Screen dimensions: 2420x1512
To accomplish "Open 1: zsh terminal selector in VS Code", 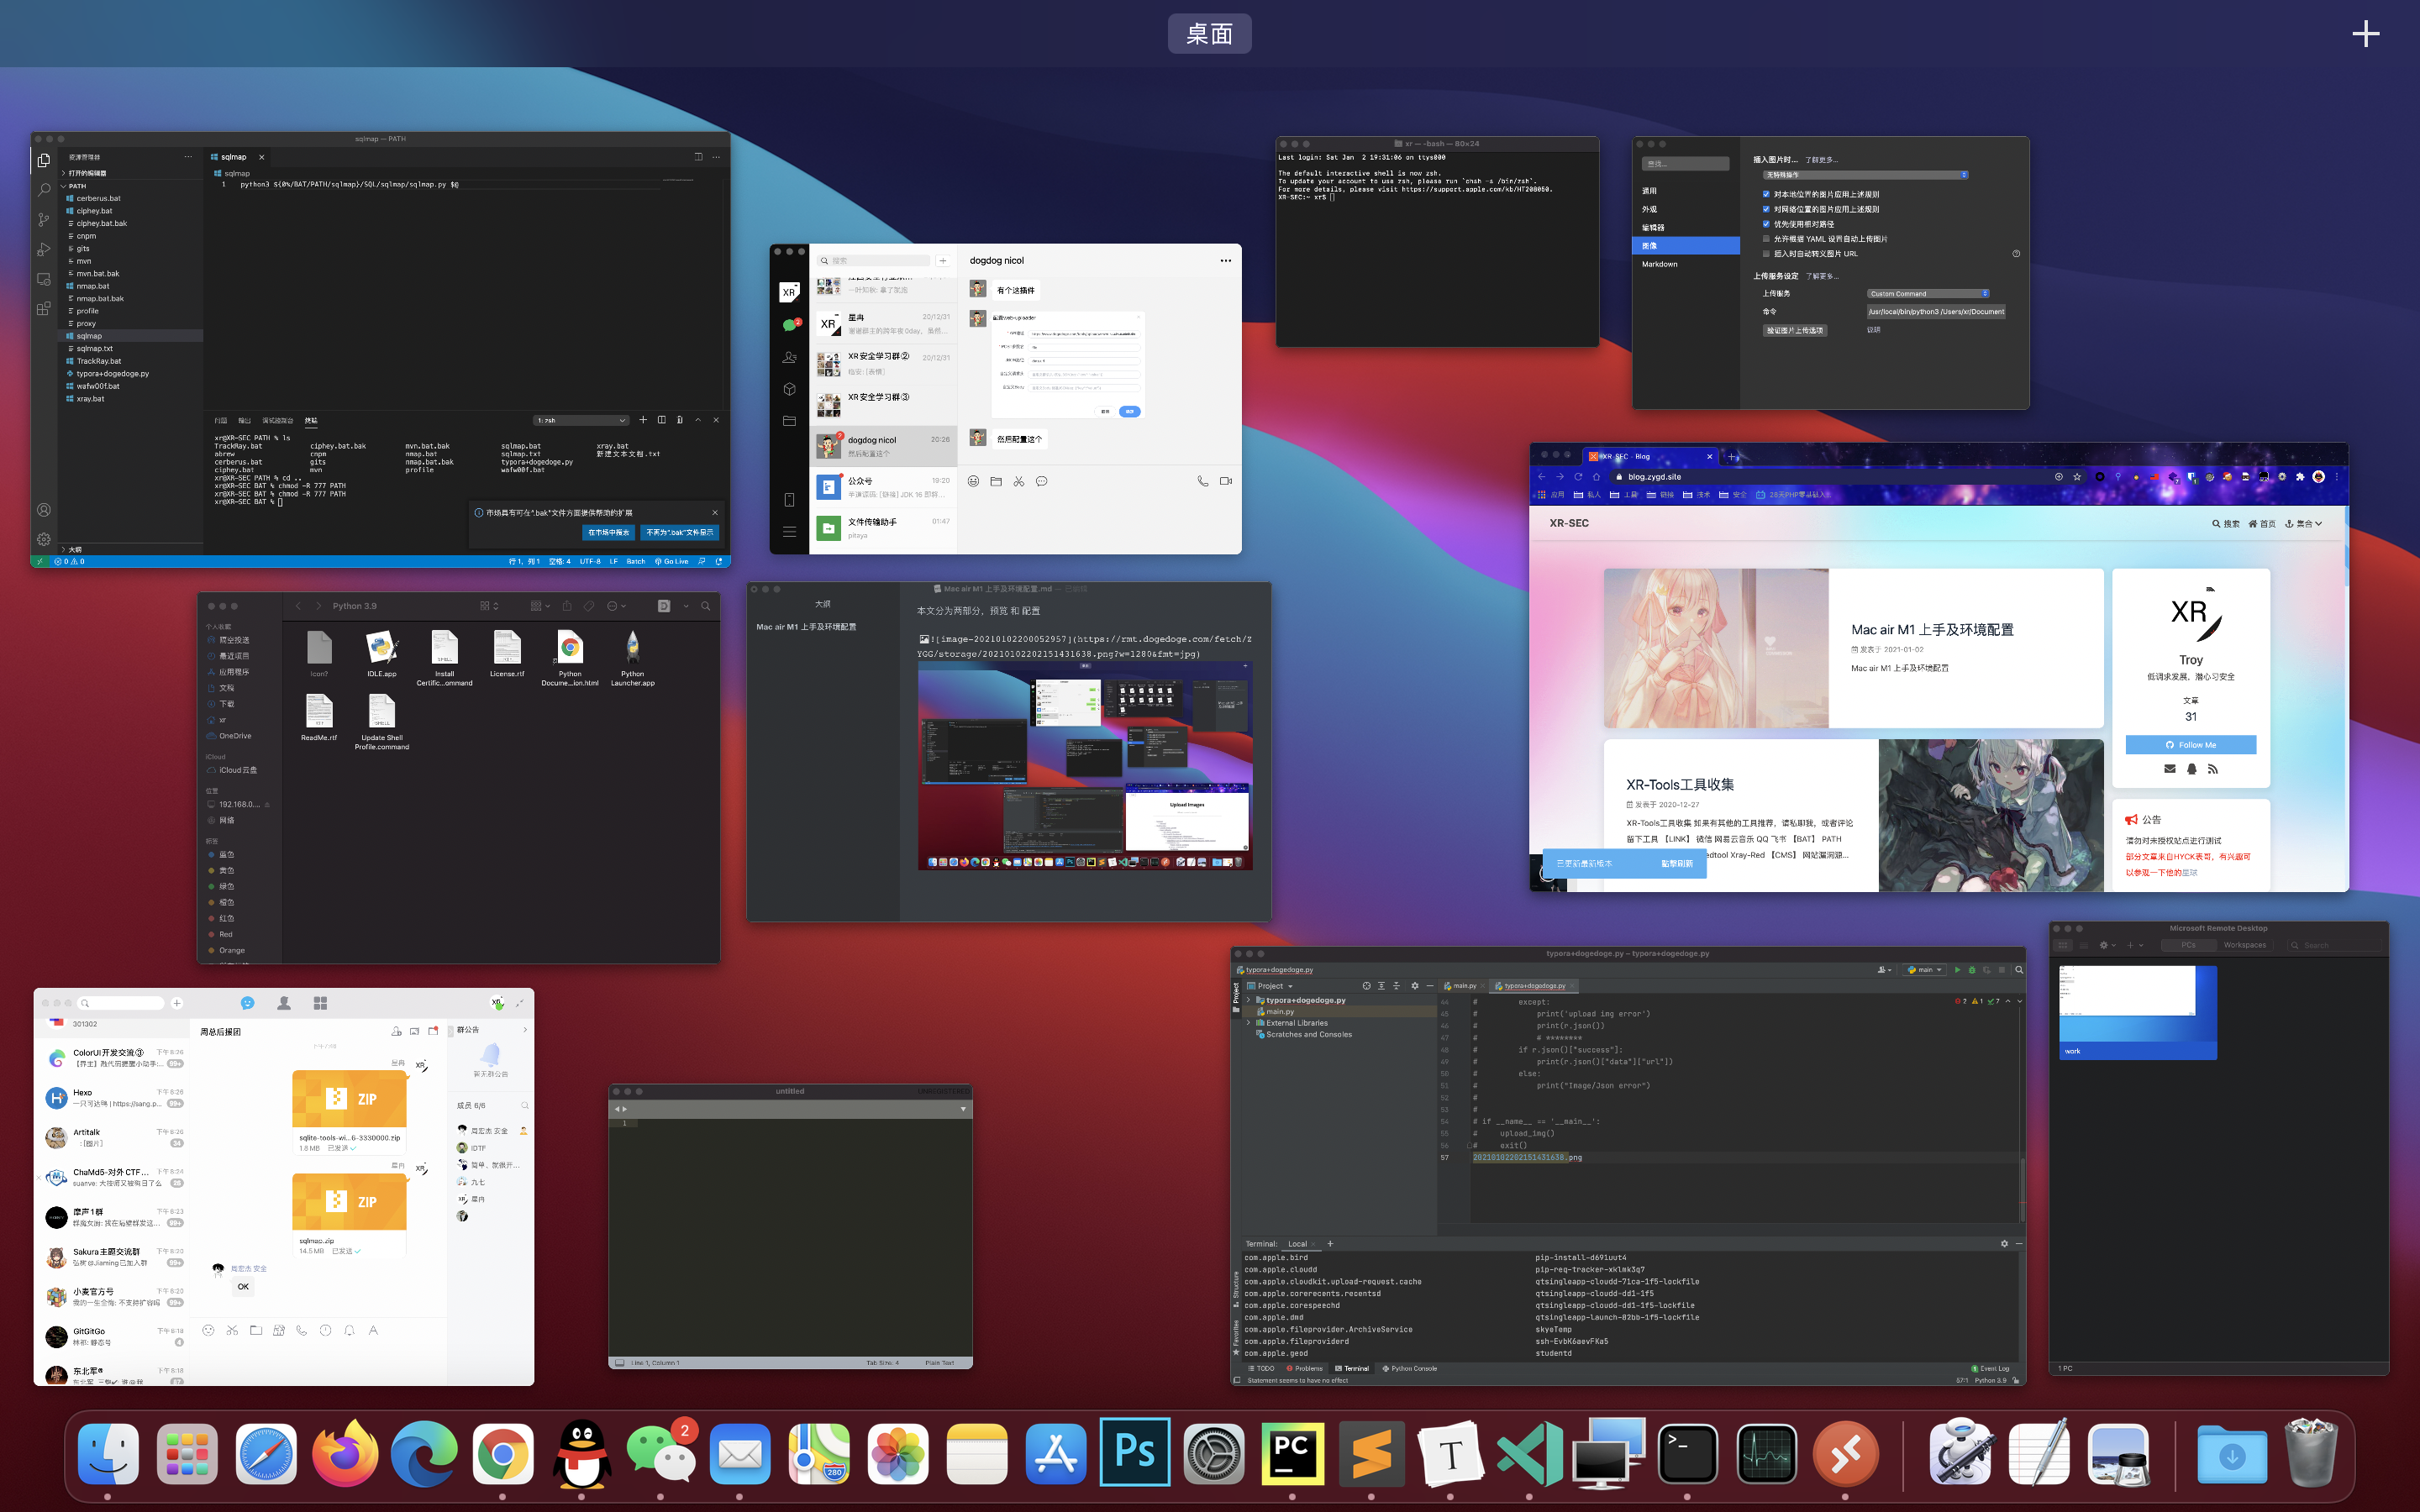I will pyautogui.click(x=581, y=420).
